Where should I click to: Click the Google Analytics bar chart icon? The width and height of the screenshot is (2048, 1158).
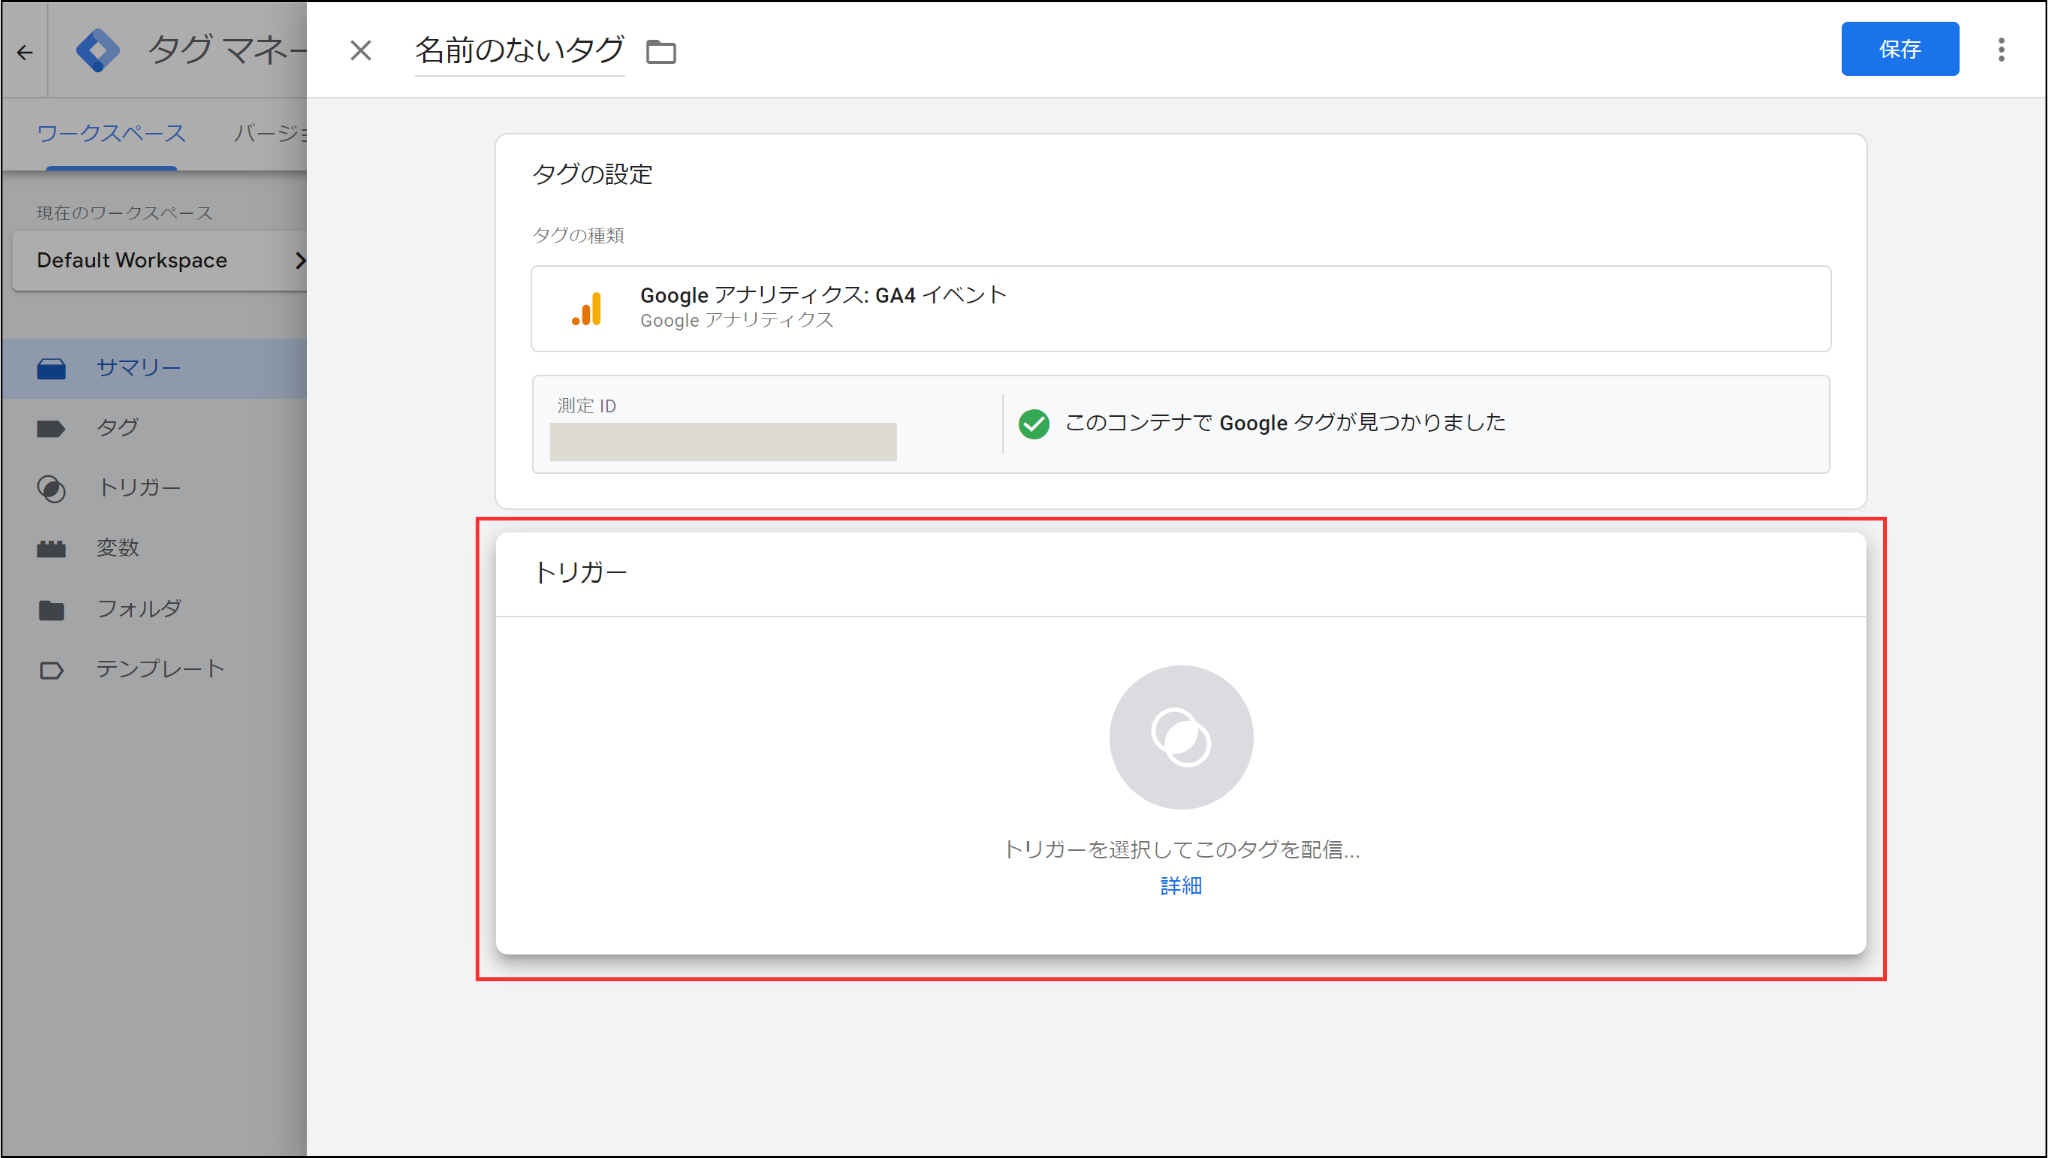click(x=587, y=309)
